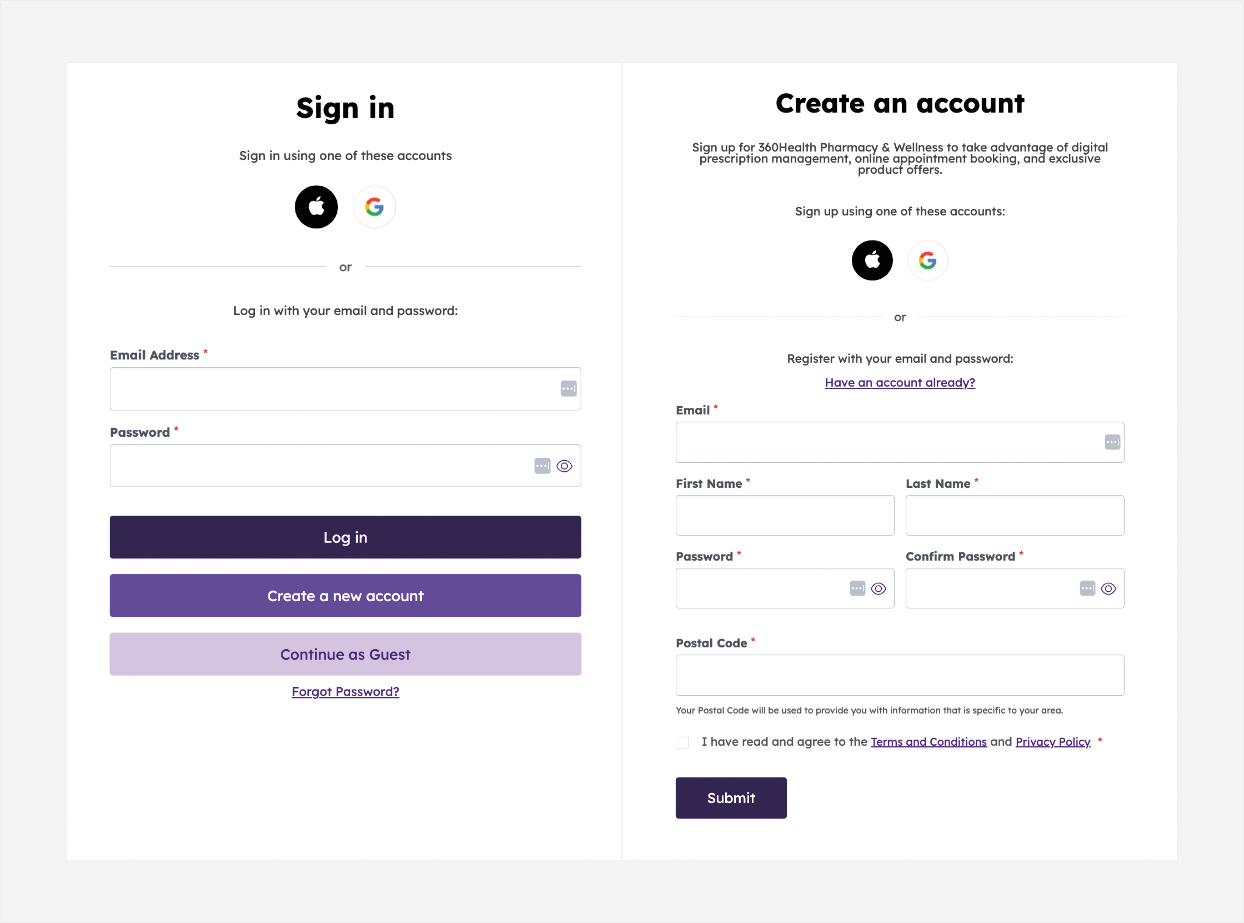Click Have an account already link
This screenshot has height=923, width=1244.
(899, 382)
